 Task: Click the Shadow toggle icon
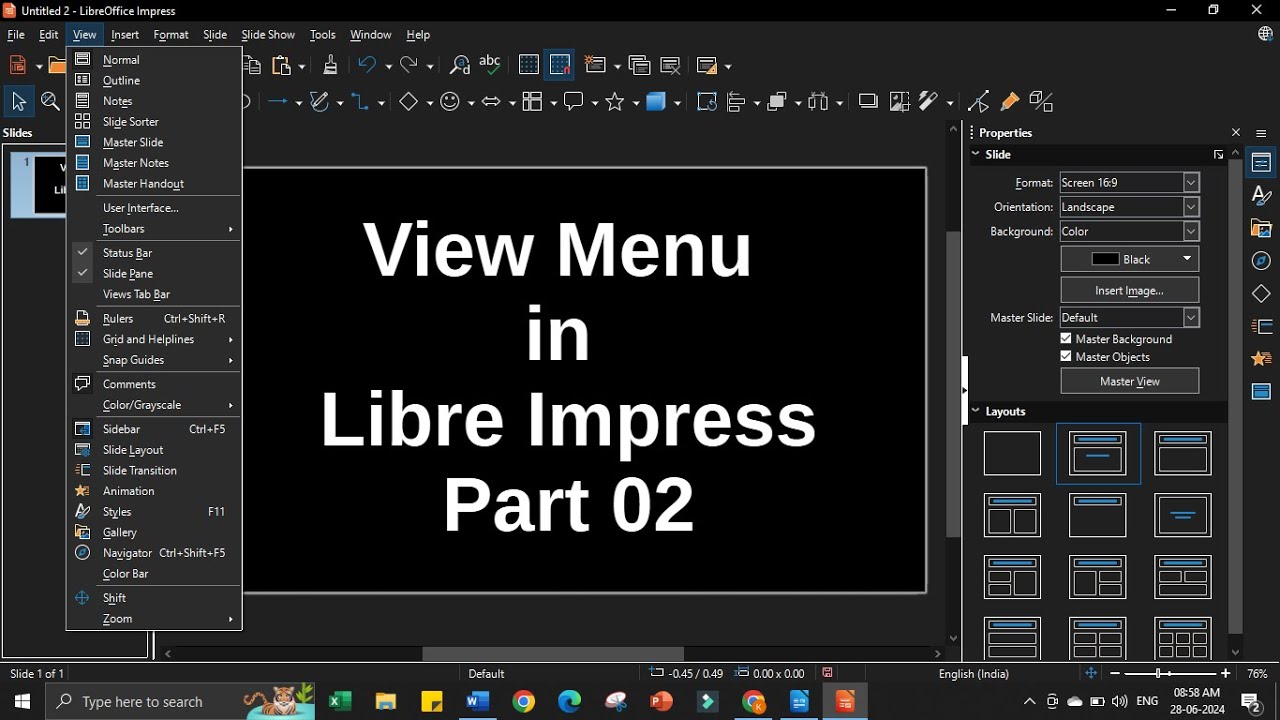868,102
